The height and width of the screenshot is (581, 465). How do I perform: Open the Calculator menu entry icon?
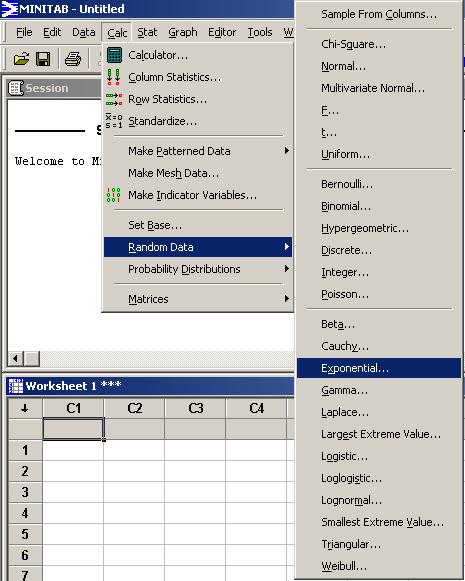(114, 55)
